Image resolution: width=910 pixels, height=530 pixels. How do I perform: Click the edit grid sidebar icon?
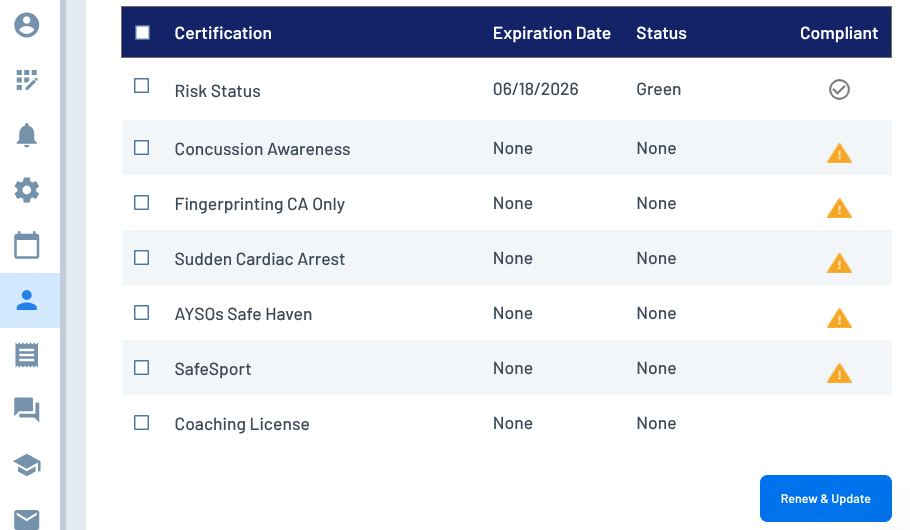pos(27,81)
